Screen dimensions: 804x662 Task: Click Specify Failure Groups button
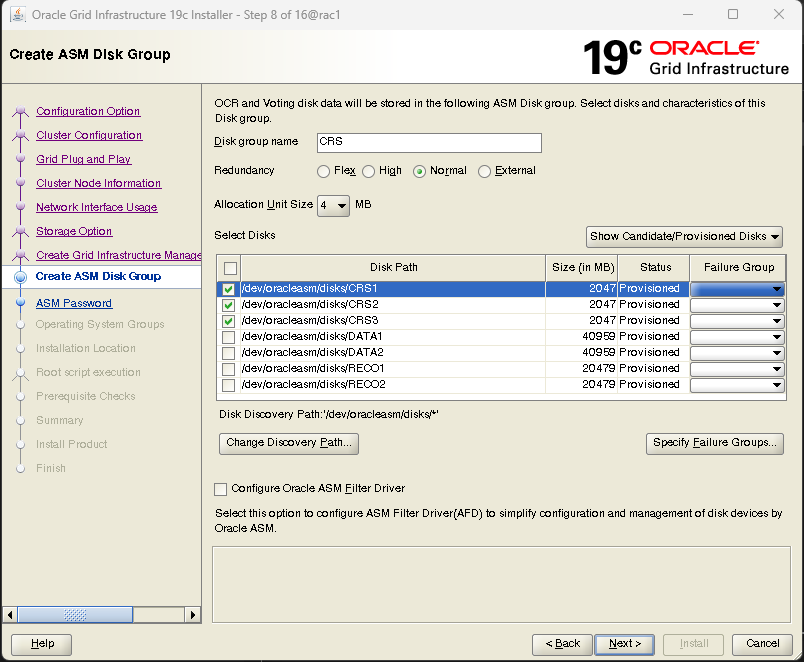coord(715,444)
